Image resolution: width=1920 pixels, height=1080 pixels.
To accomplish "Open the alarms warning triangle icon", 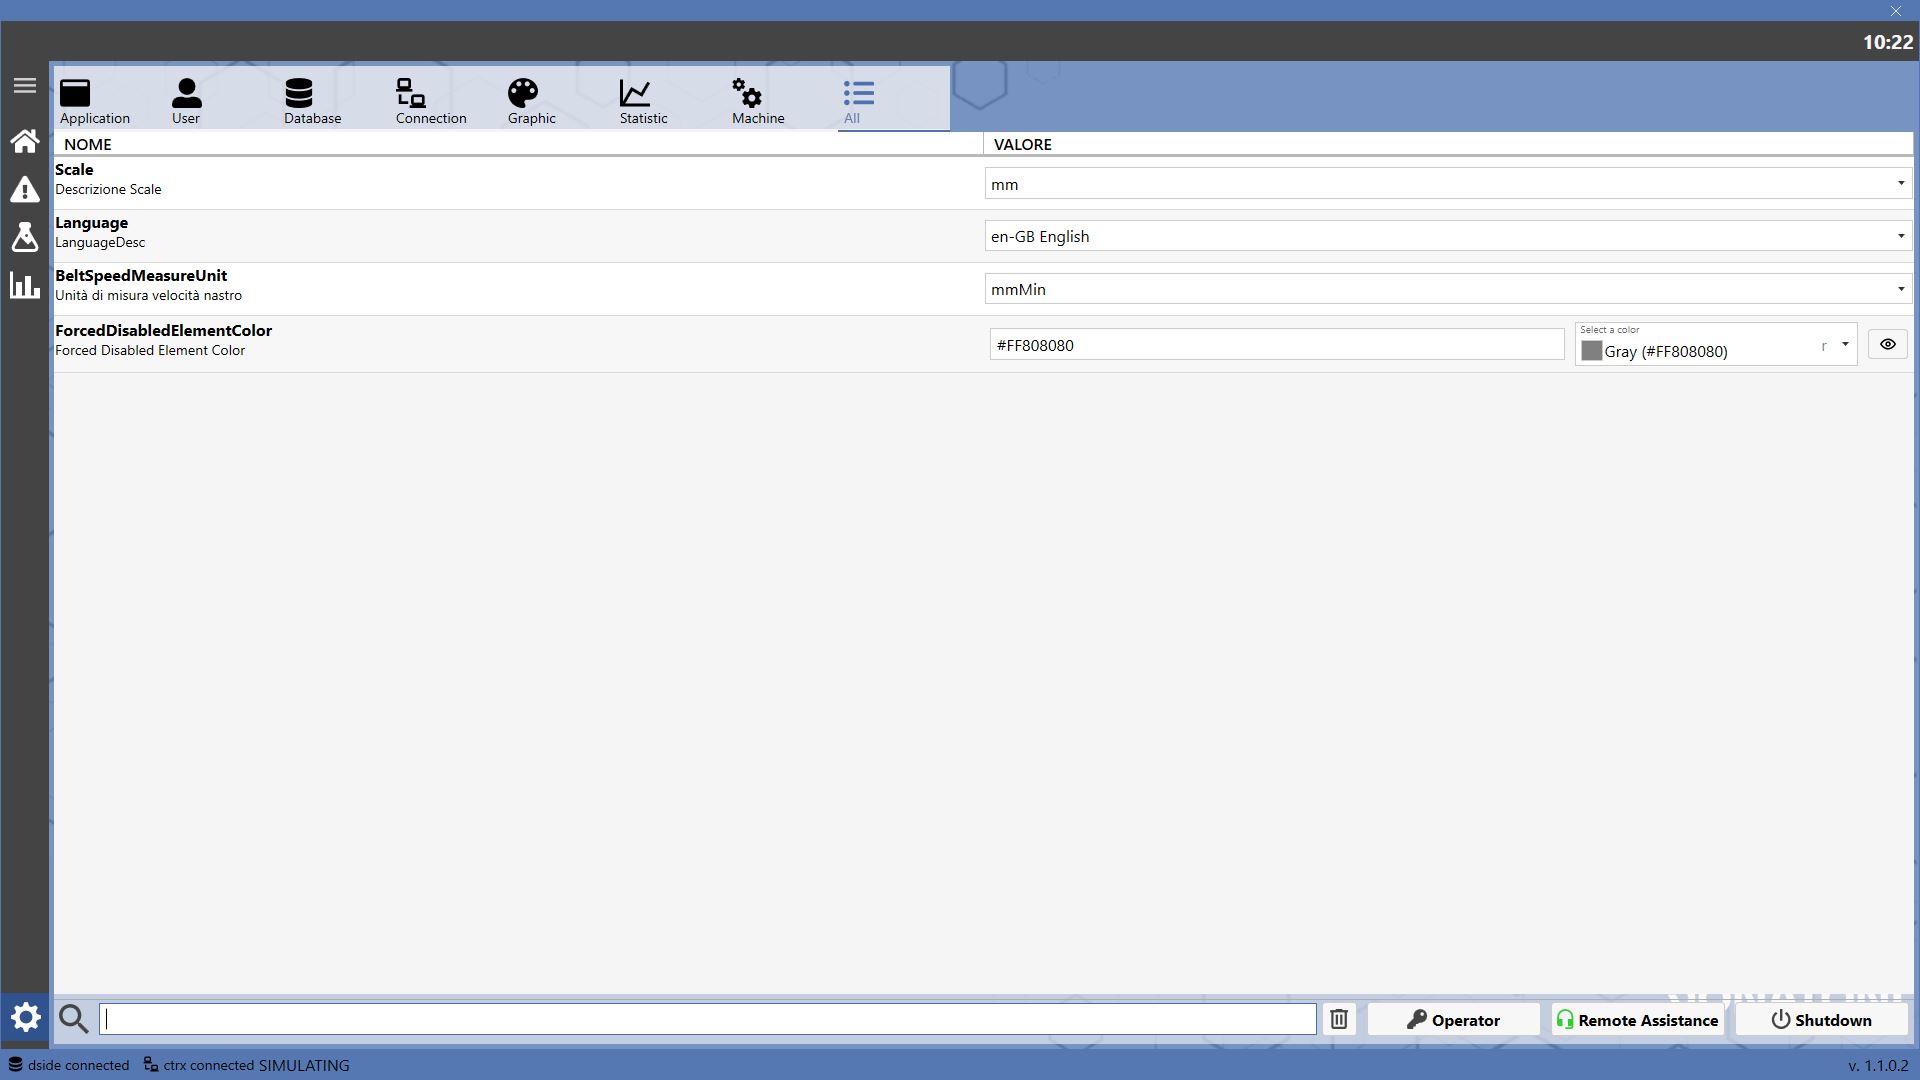I will [x=25, y=189].
